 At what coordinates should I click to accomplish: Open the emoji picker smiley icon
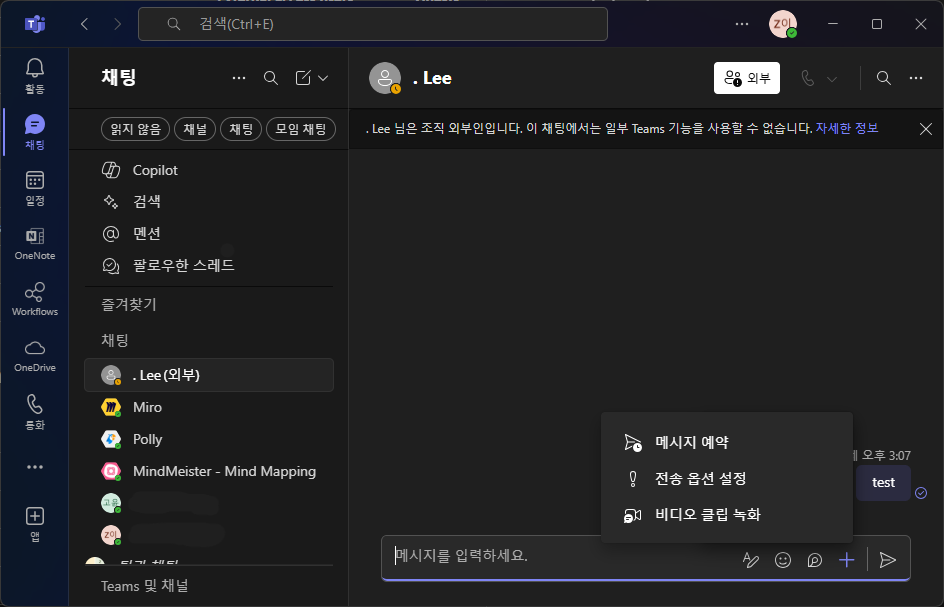click(782, 560)
